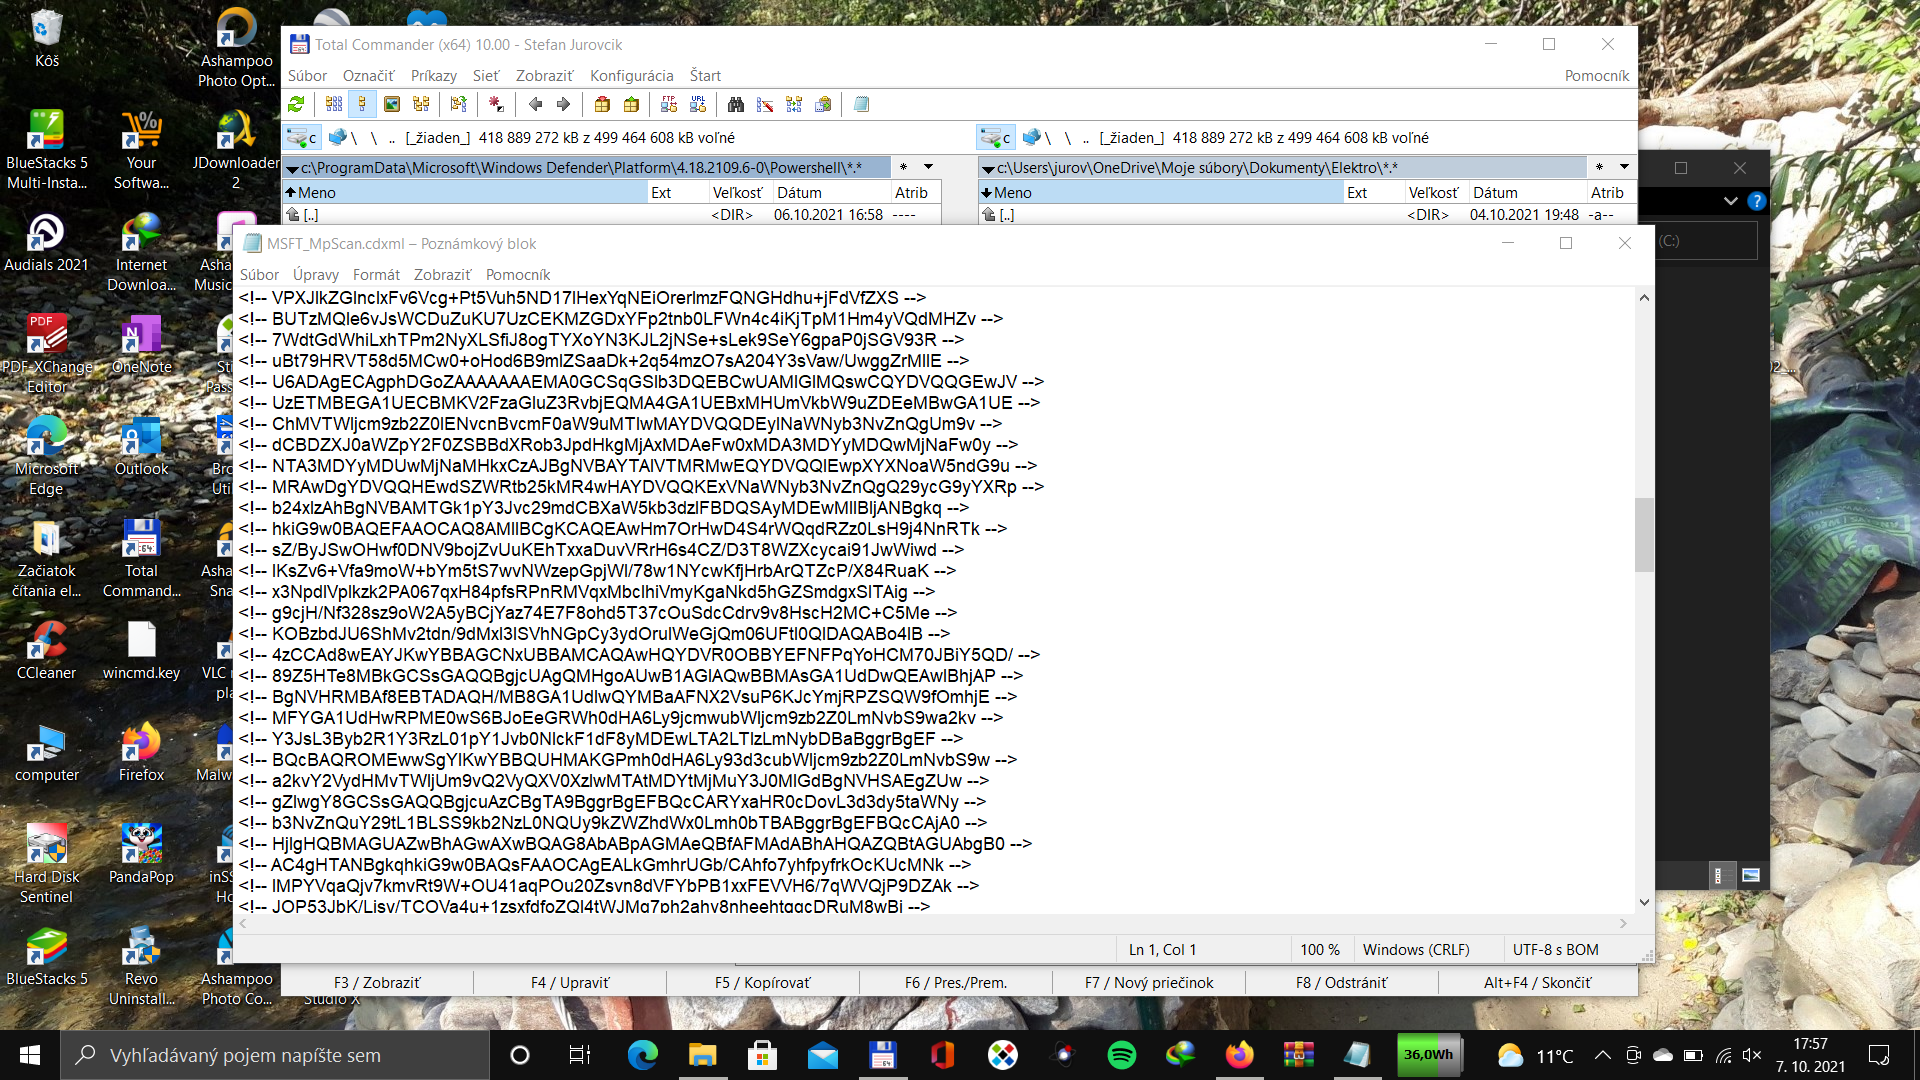The height and width of the screenshot is (1080, 1920).
Task: Click the Pack files icon
Action: pos(602,104)
